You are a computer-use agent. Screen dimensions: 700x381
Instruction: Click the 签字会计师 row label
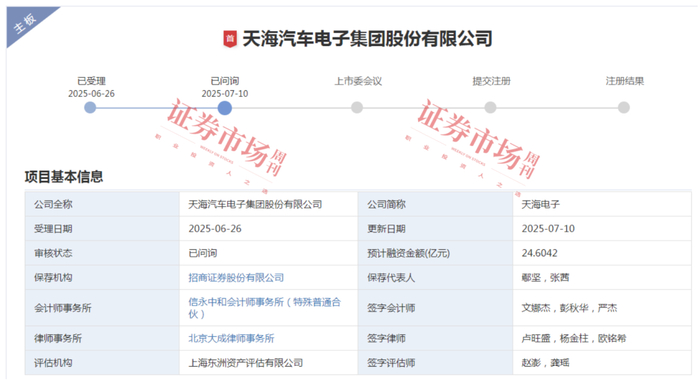pyautogui.click(x=391, y=308)
